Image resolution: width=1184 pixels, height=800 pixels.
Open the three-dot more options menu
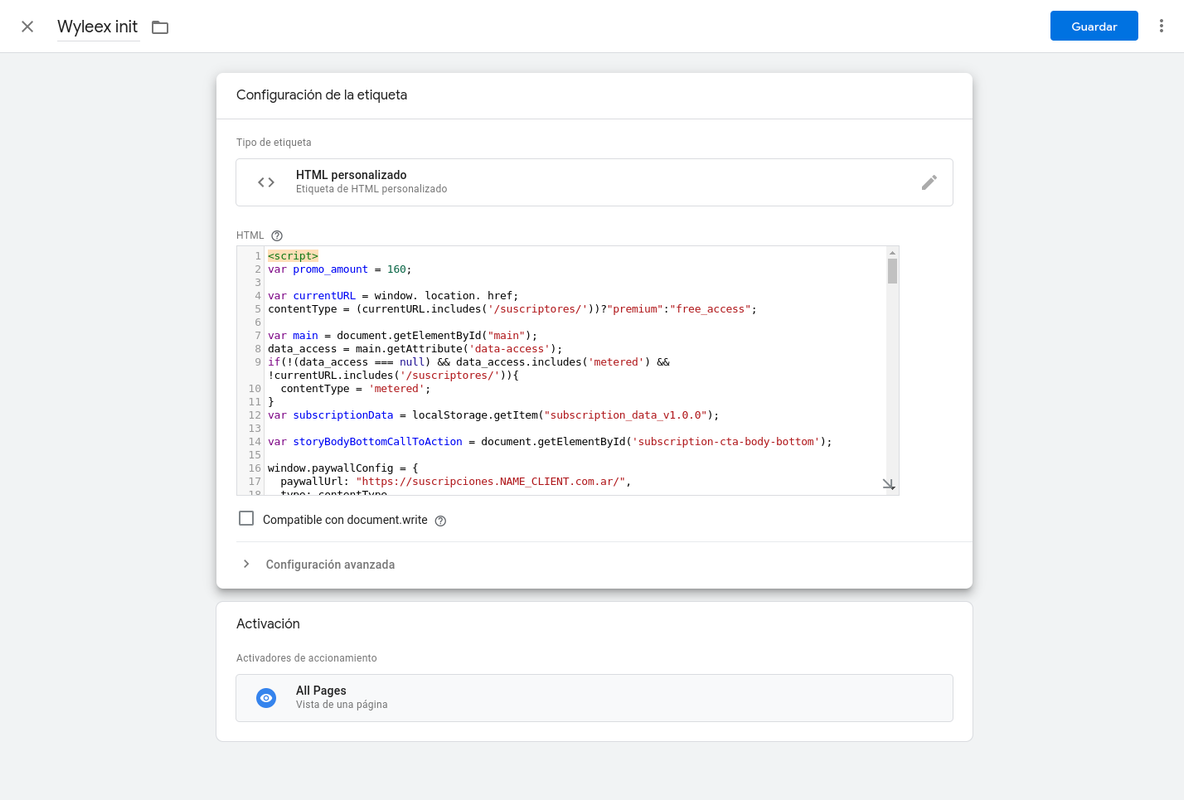1161,26
